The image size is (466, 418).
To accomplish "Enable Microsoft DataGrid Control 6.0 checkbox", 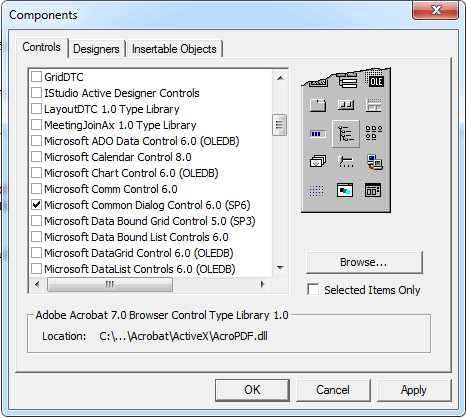I will point(36,253).
